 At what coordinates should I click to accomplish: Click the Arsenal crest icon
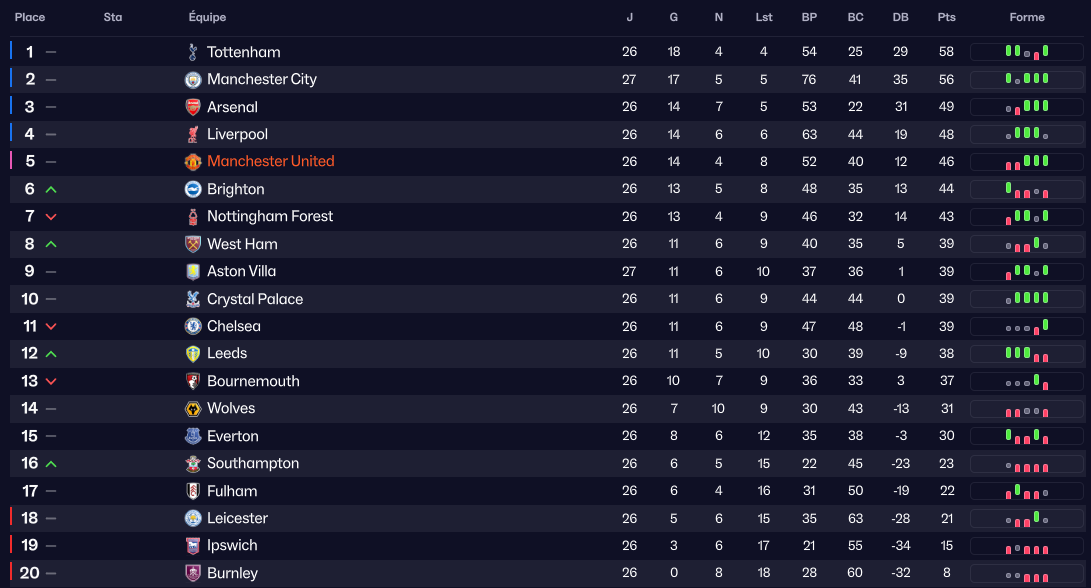click(x=193, y=107)
